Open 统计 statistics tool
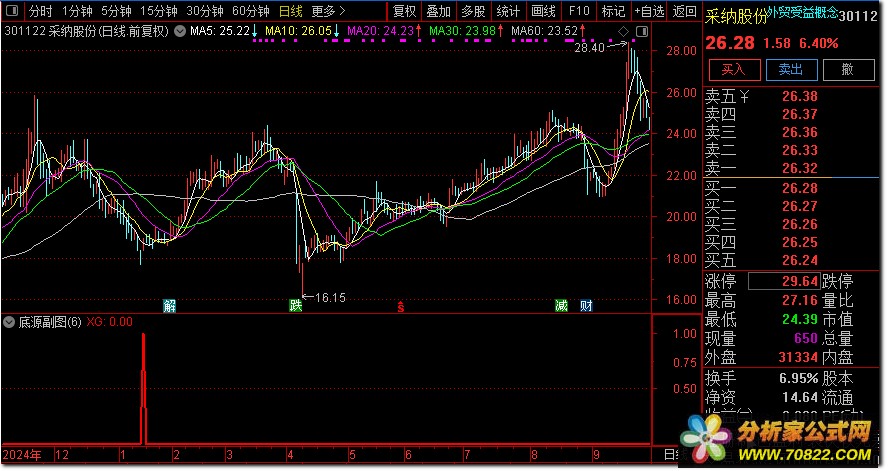The image size is (888, 471). coord(507,11)
